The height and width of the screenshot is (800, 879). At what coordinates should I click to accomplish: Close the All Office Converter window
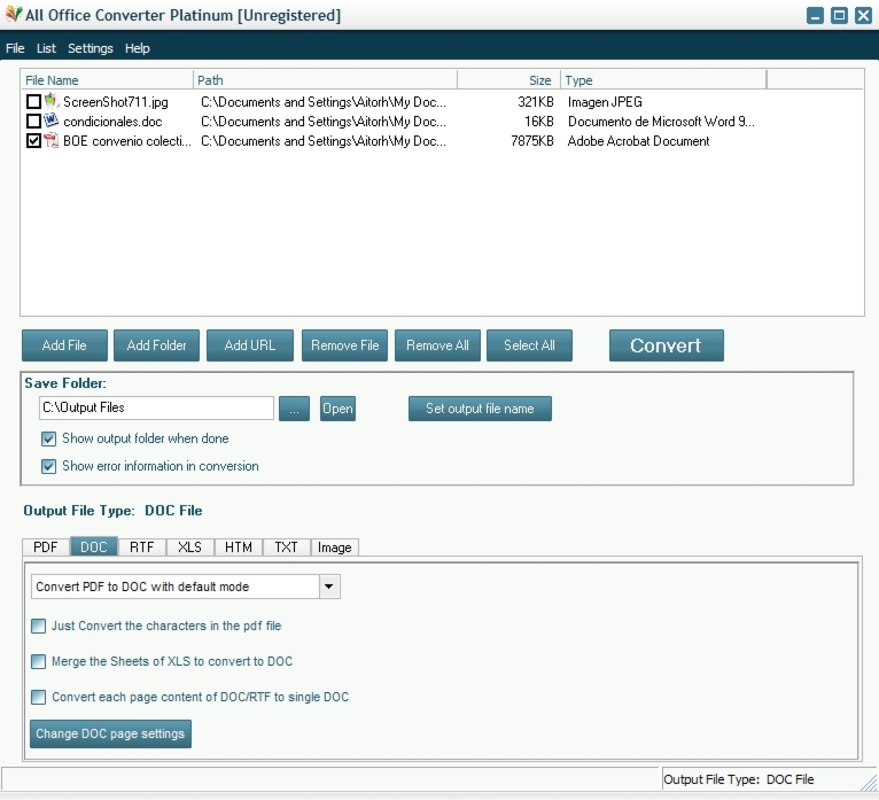point(863,15)
